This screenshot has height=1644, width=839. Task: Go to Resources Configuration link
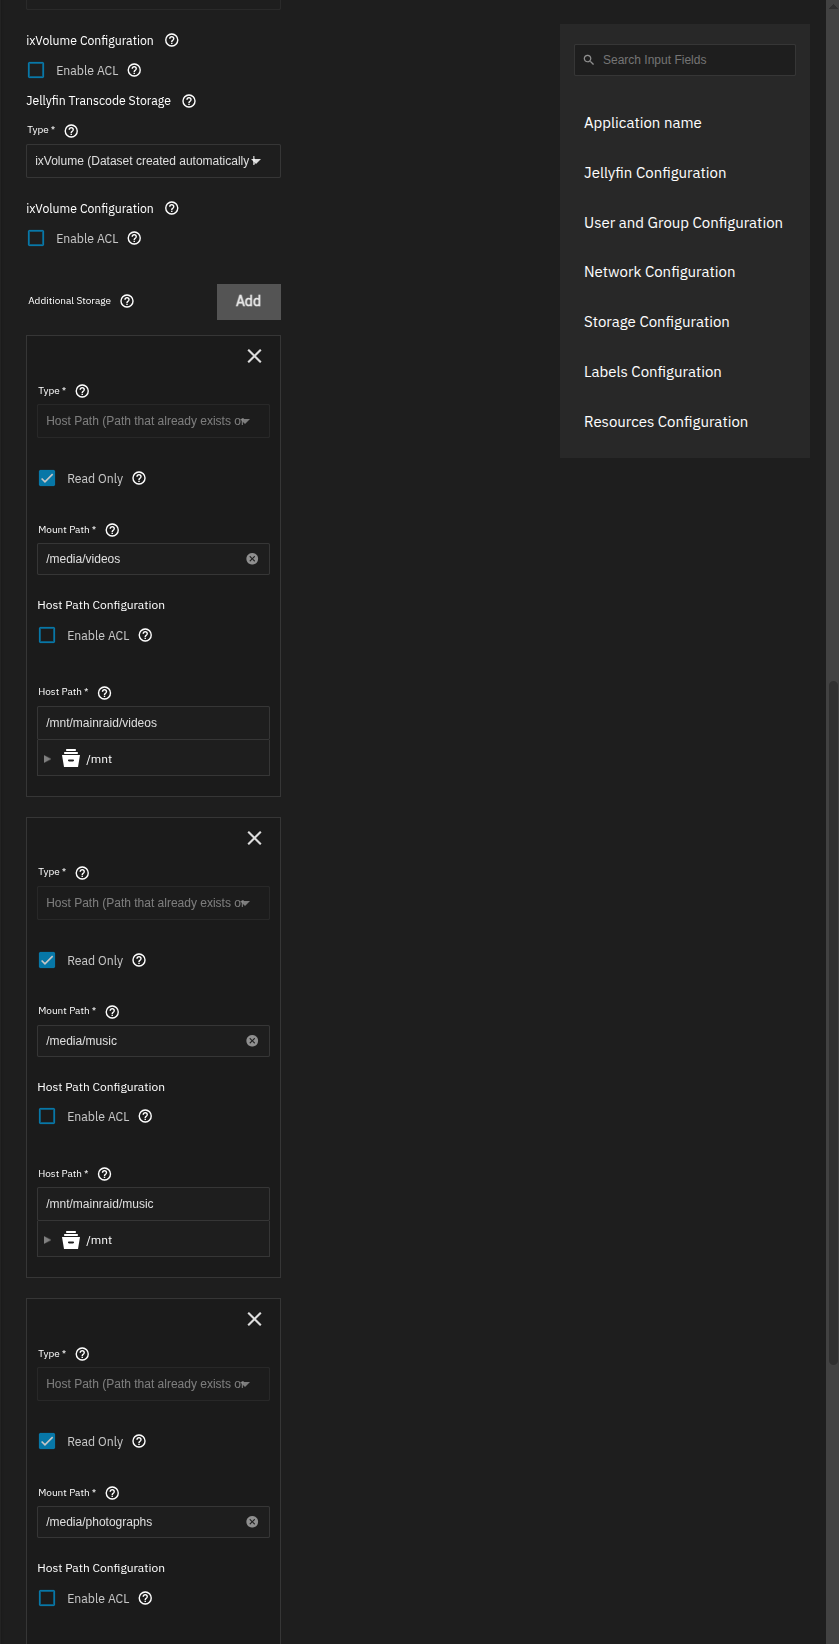666,422
